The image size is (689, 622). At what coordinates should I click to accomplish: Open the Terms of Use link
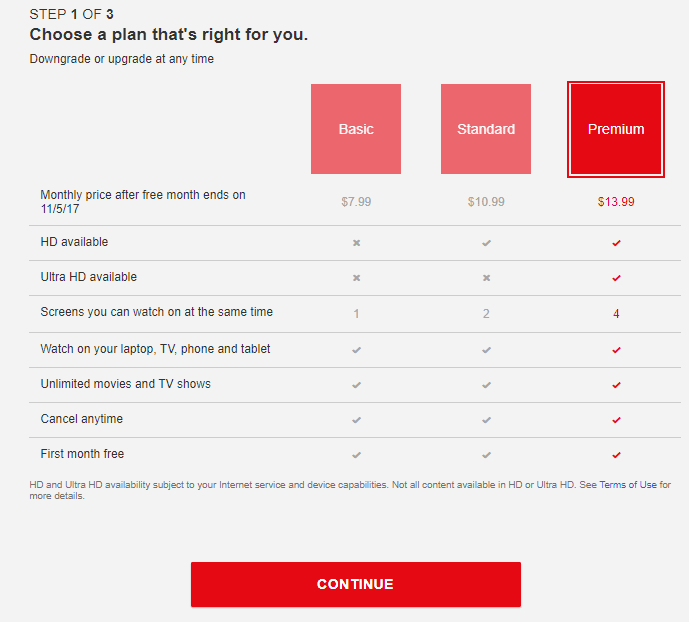pyautogui.click(x=628, y=485)
